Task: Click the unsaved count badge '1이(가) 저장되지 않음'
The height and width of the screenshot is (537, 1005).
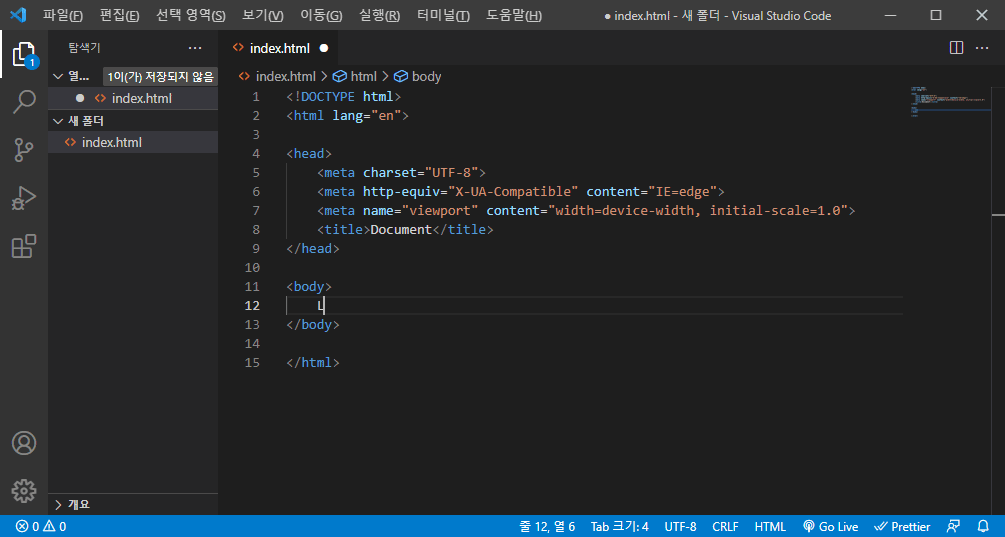Action: [x=160, y=77]
